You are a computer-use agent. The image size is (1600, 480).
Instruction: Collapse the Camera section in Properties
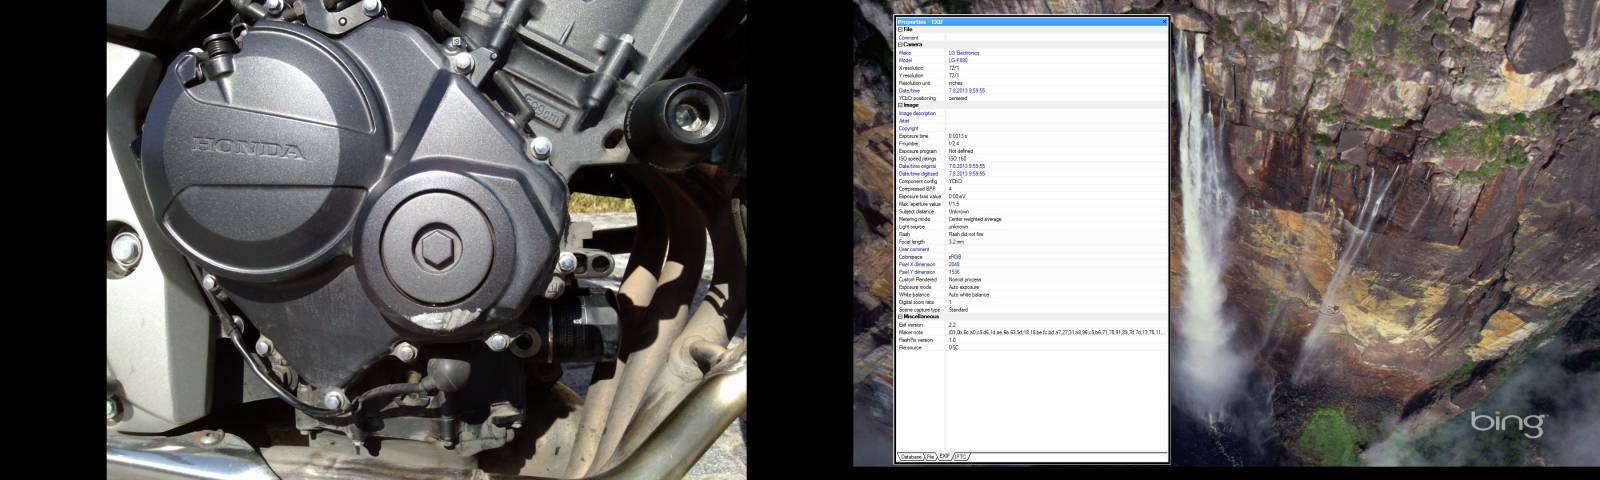[900, 45]
